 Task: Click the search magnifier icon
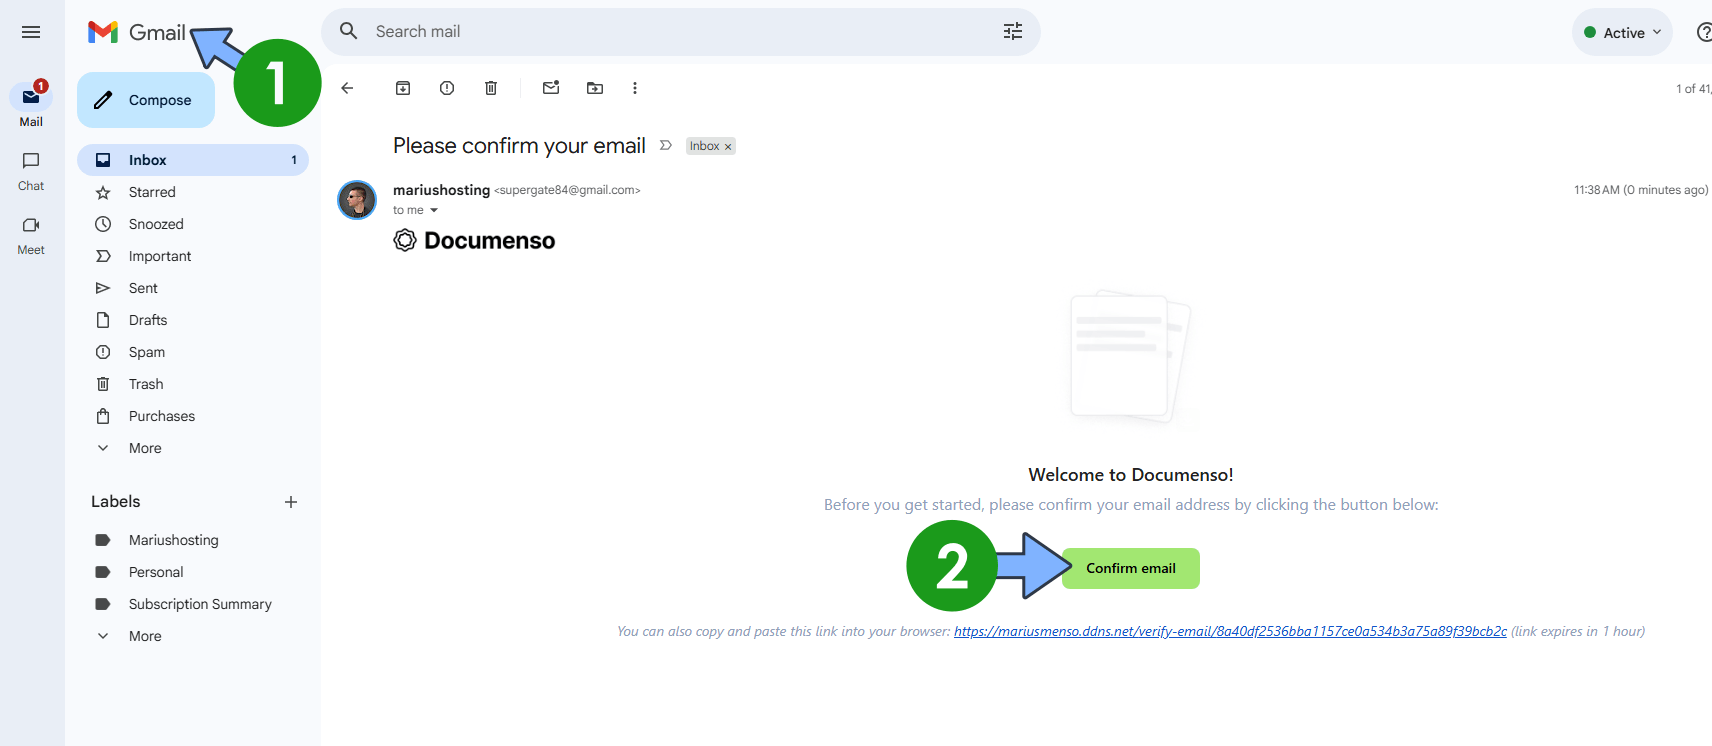tap(349, 31)
